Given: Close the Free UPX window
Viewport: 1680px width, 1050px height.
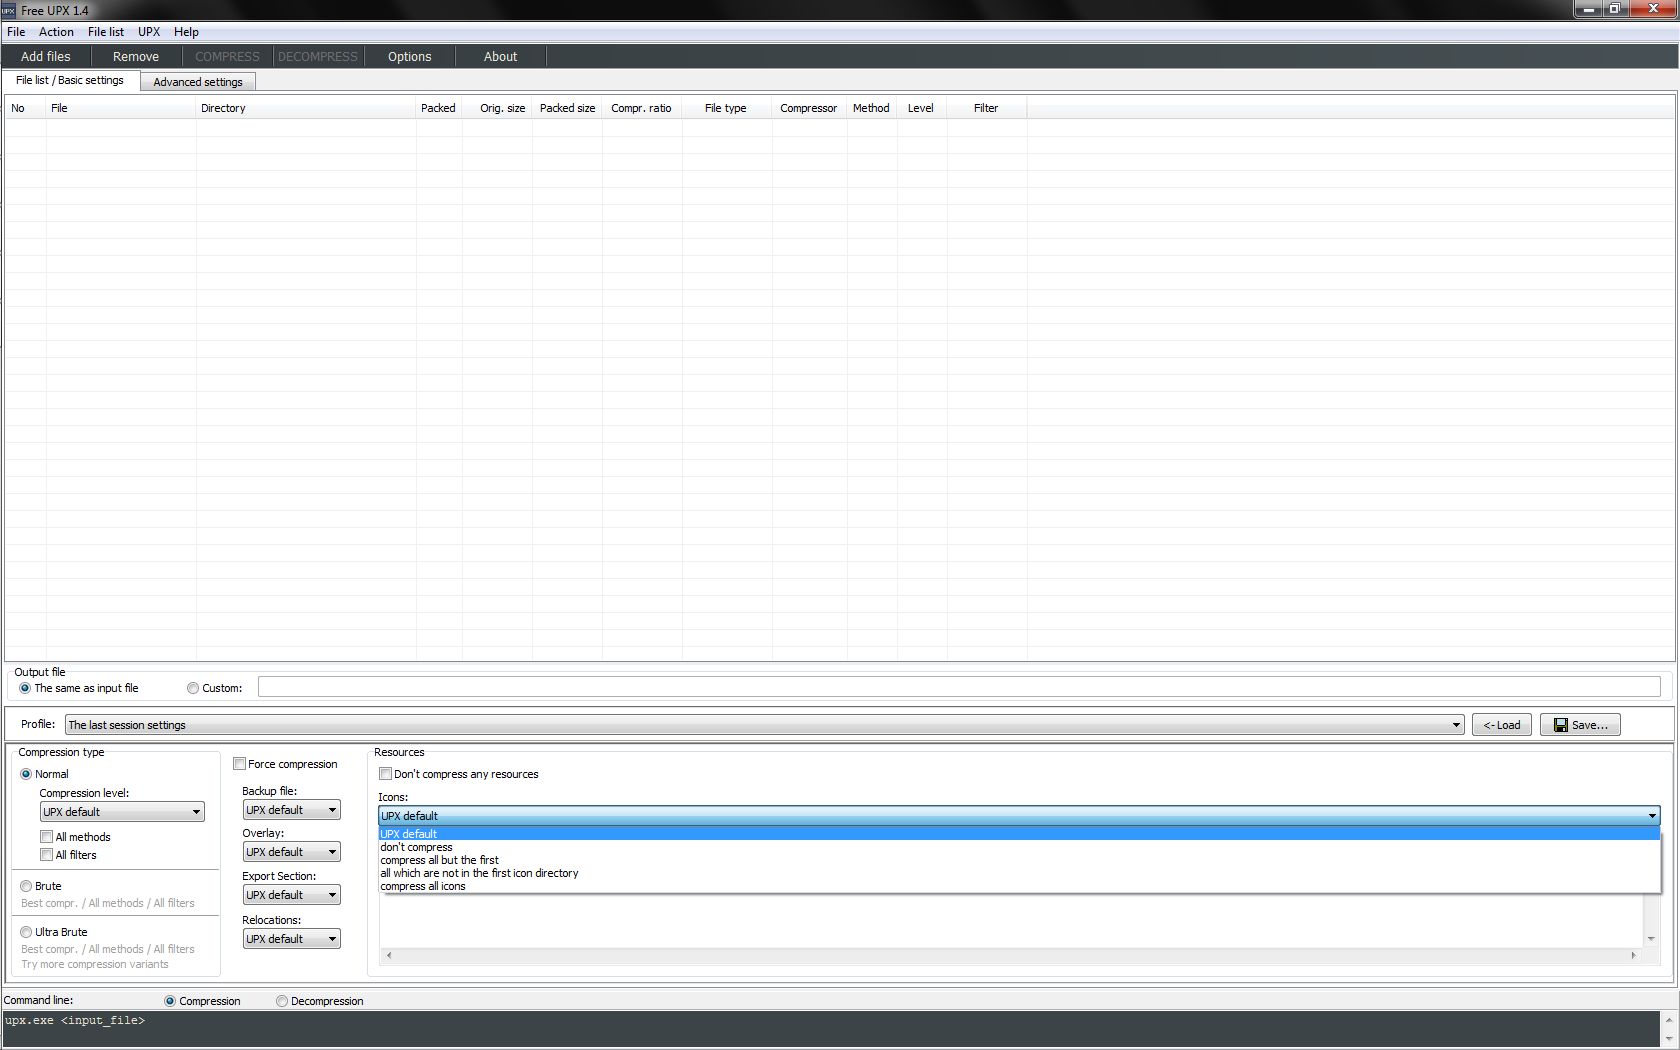Looking at the screenshot, I should pos(1654,9).
